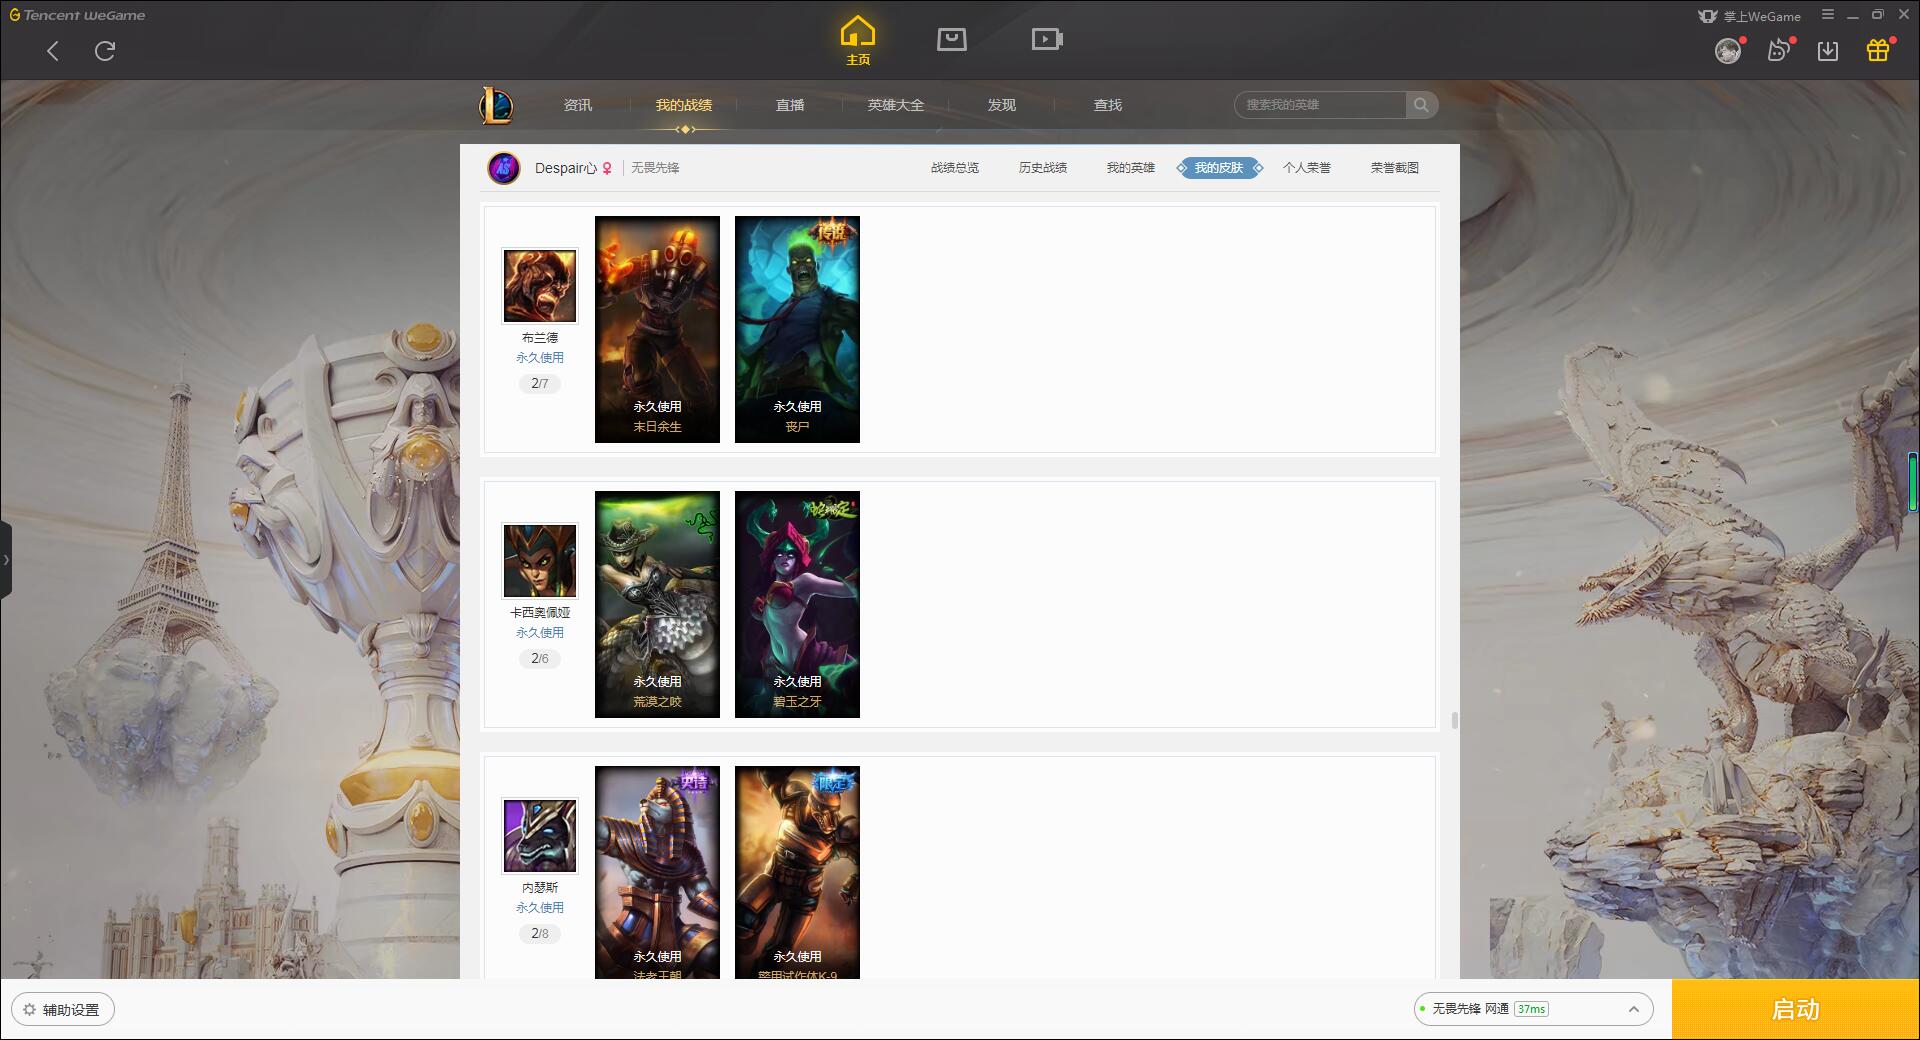Refresh the page with the reload icon
The width and height of the screenshot is (1920, 1040).
pos(105,51)
